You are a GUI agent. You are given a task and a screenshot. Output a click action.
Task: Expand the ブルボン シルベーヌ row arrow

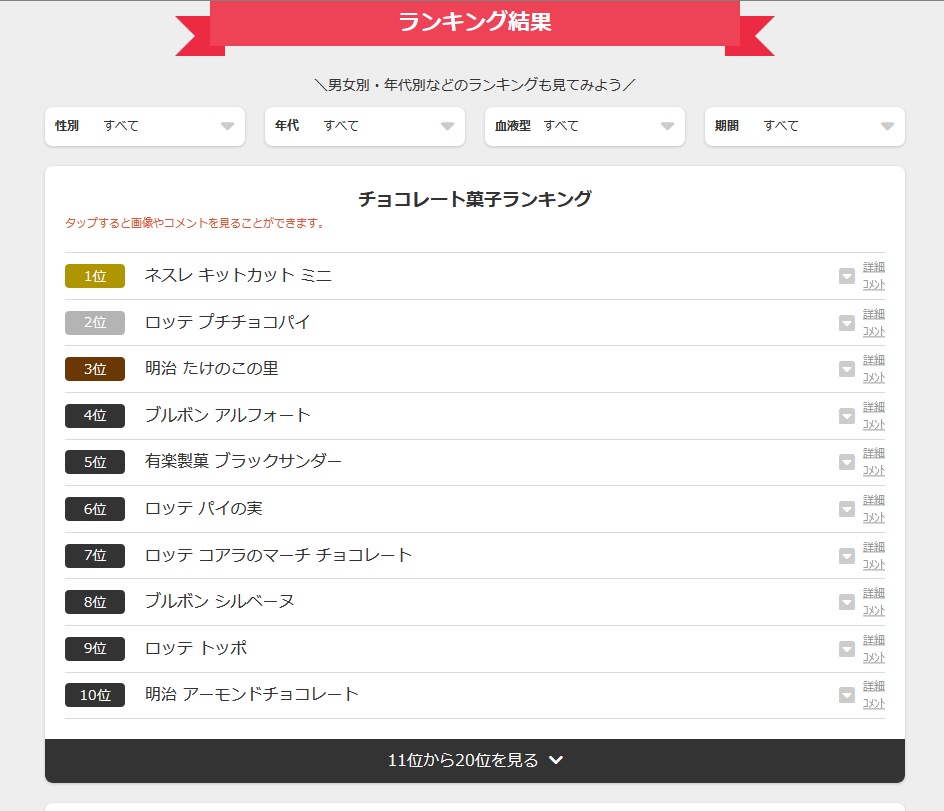pos(846,602)
